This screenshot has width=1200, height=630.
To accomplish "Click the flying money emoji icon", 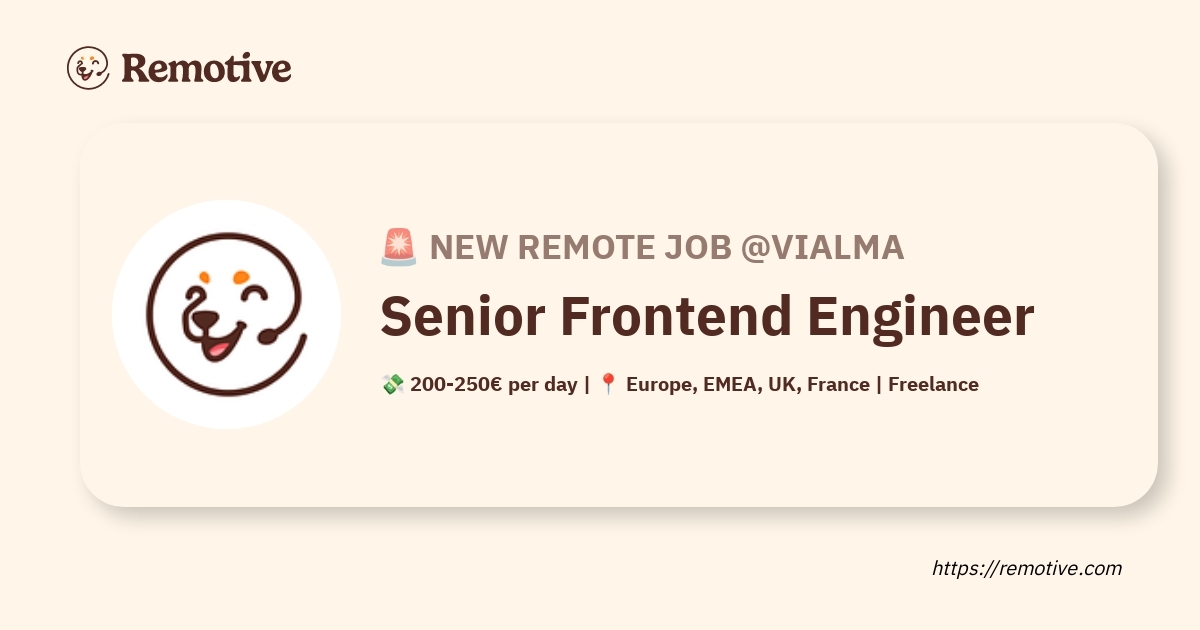I will point(392,384).
